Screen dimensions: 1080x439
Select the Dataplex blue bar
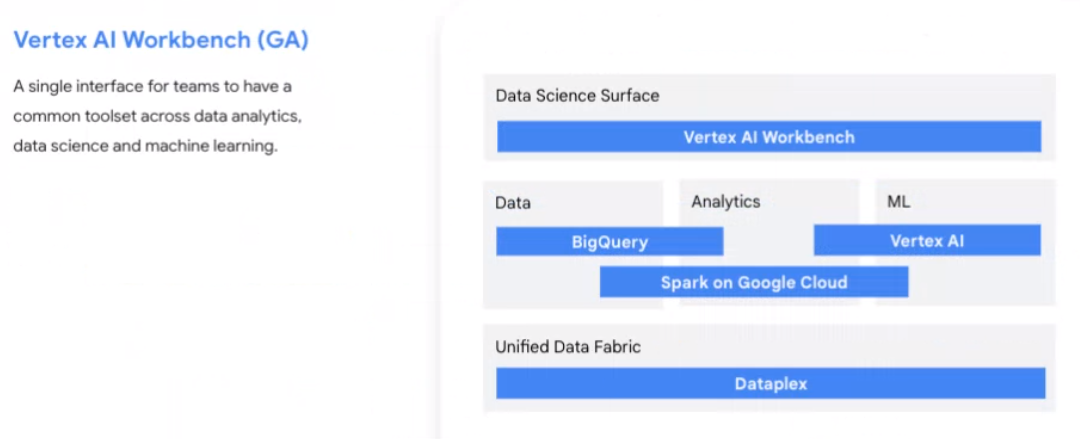771,383
